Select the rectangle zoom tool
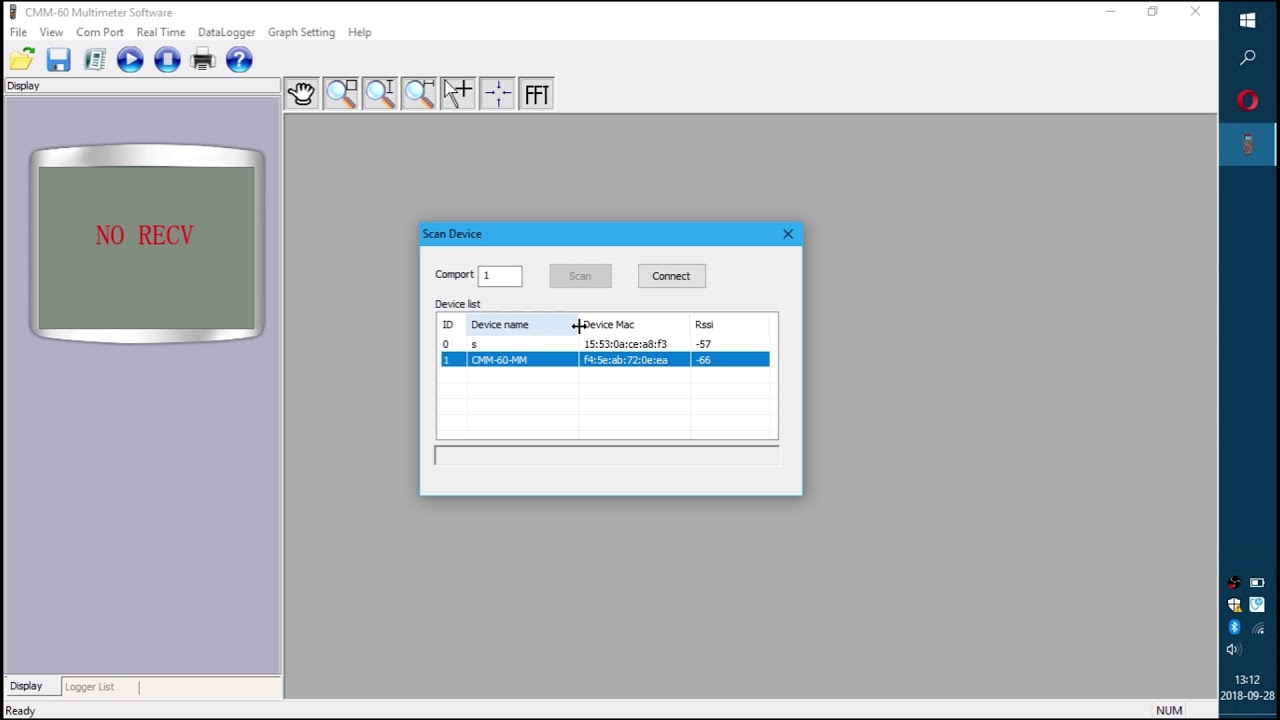This screenshot has height=720, width=1280. (341, 94)
